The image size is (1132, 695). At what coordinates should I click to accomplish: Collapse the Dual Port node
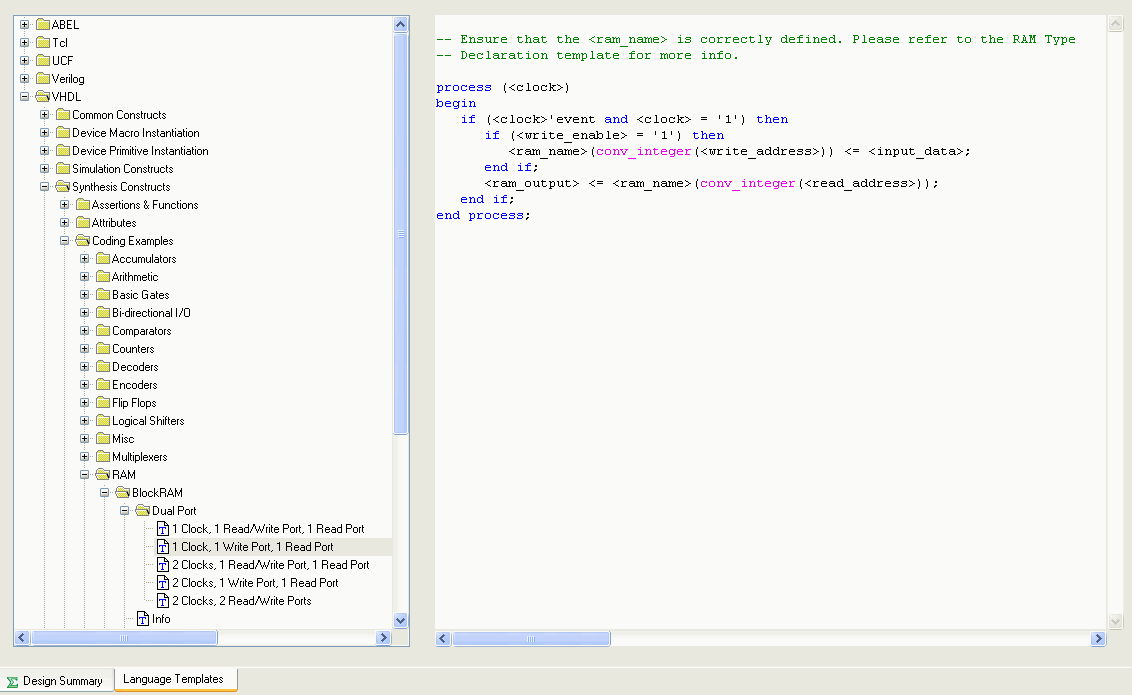125,511
